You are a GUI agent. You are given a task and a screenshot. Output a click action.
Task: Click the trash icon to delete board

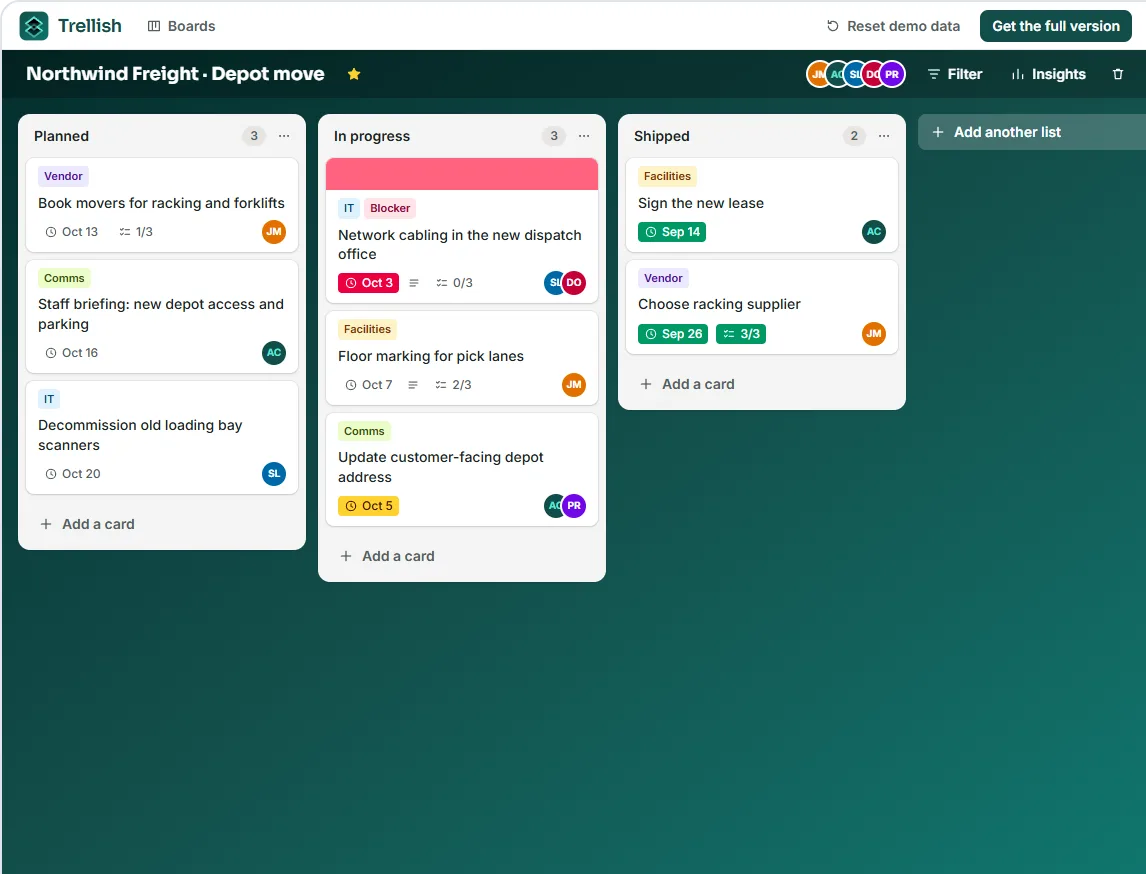[x=1117, y=74]
